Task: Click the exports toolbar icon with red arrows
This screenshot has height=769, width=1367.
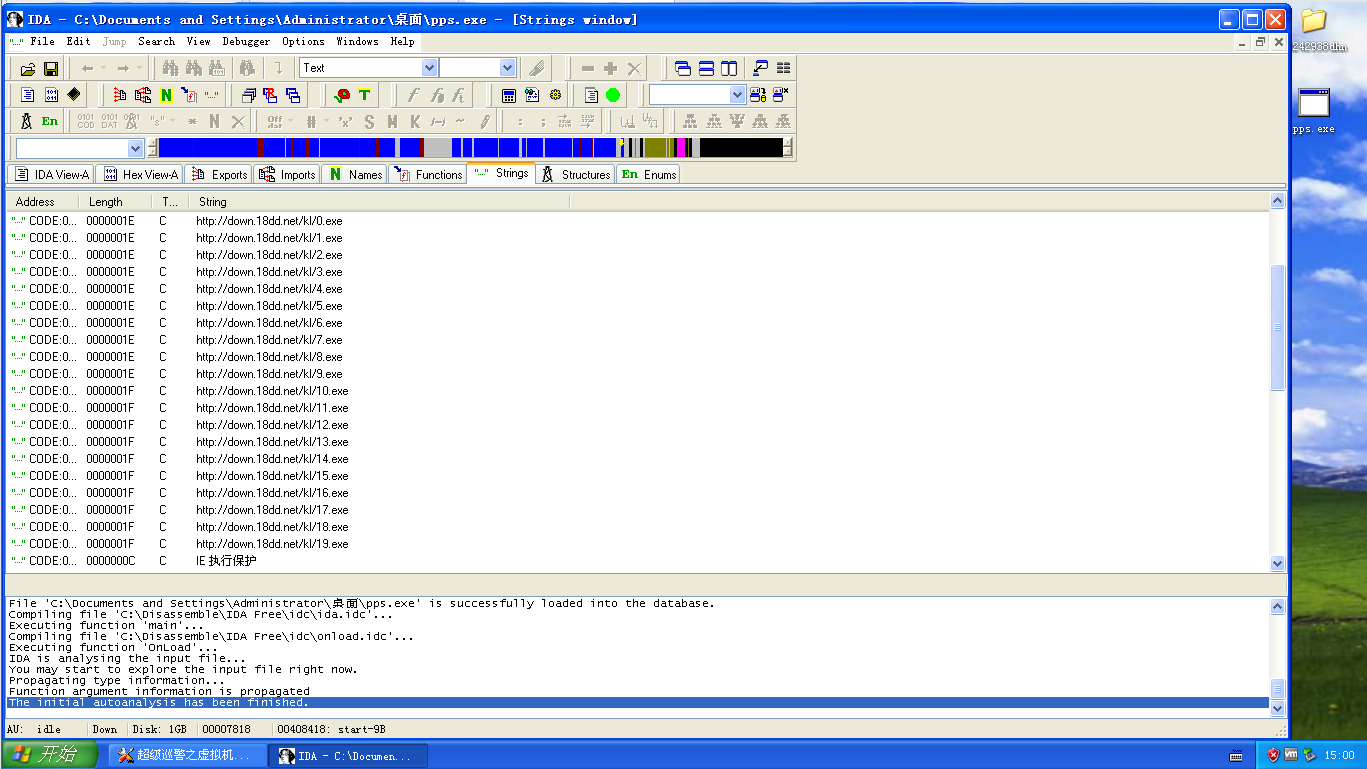Action: [120, 95]
